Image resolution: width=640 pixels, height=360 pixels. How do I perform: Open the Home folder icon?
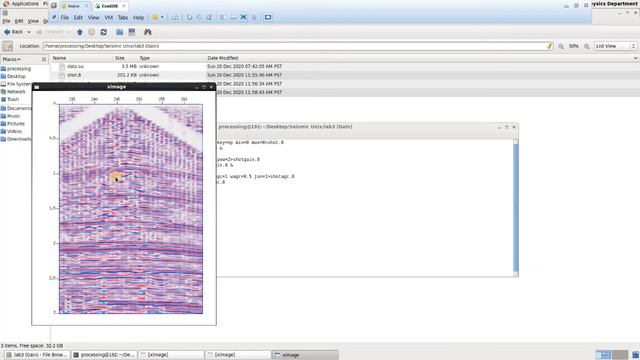pyautogui.click(x=120, y=32)
